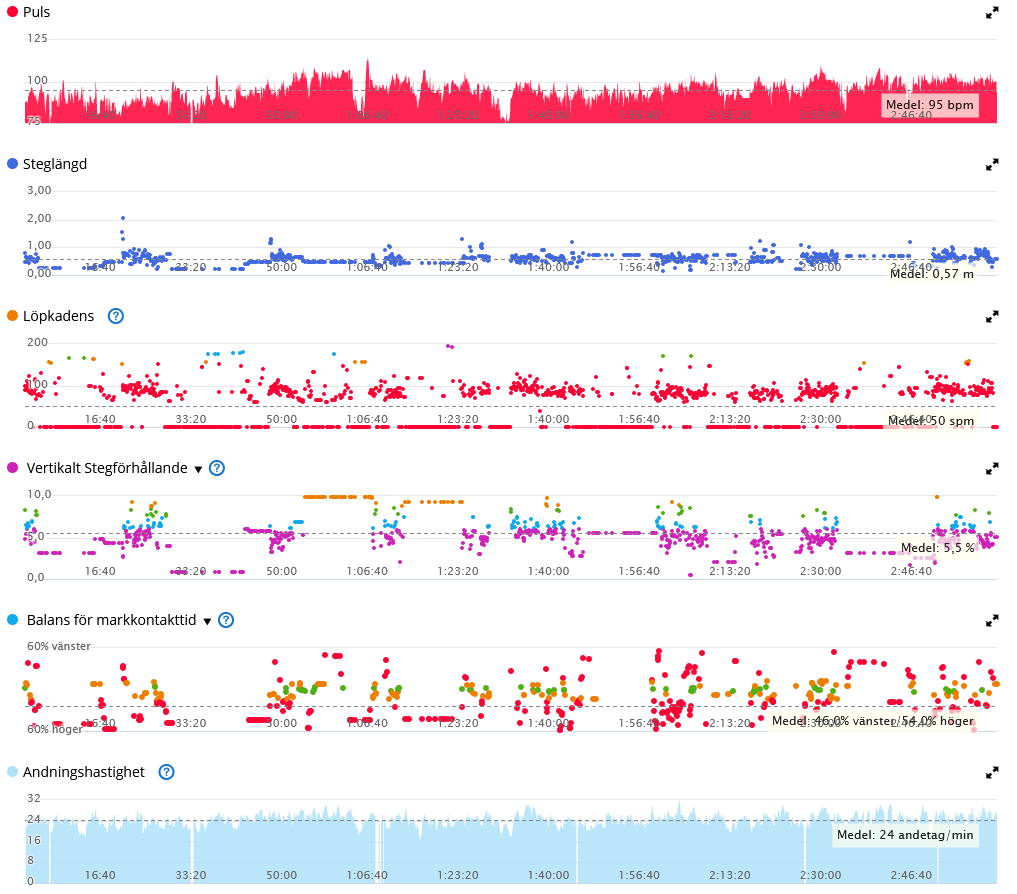Open the Balans för markkontakttid metric dropdown
This screenshot has height=894, width=1017.
207,621
